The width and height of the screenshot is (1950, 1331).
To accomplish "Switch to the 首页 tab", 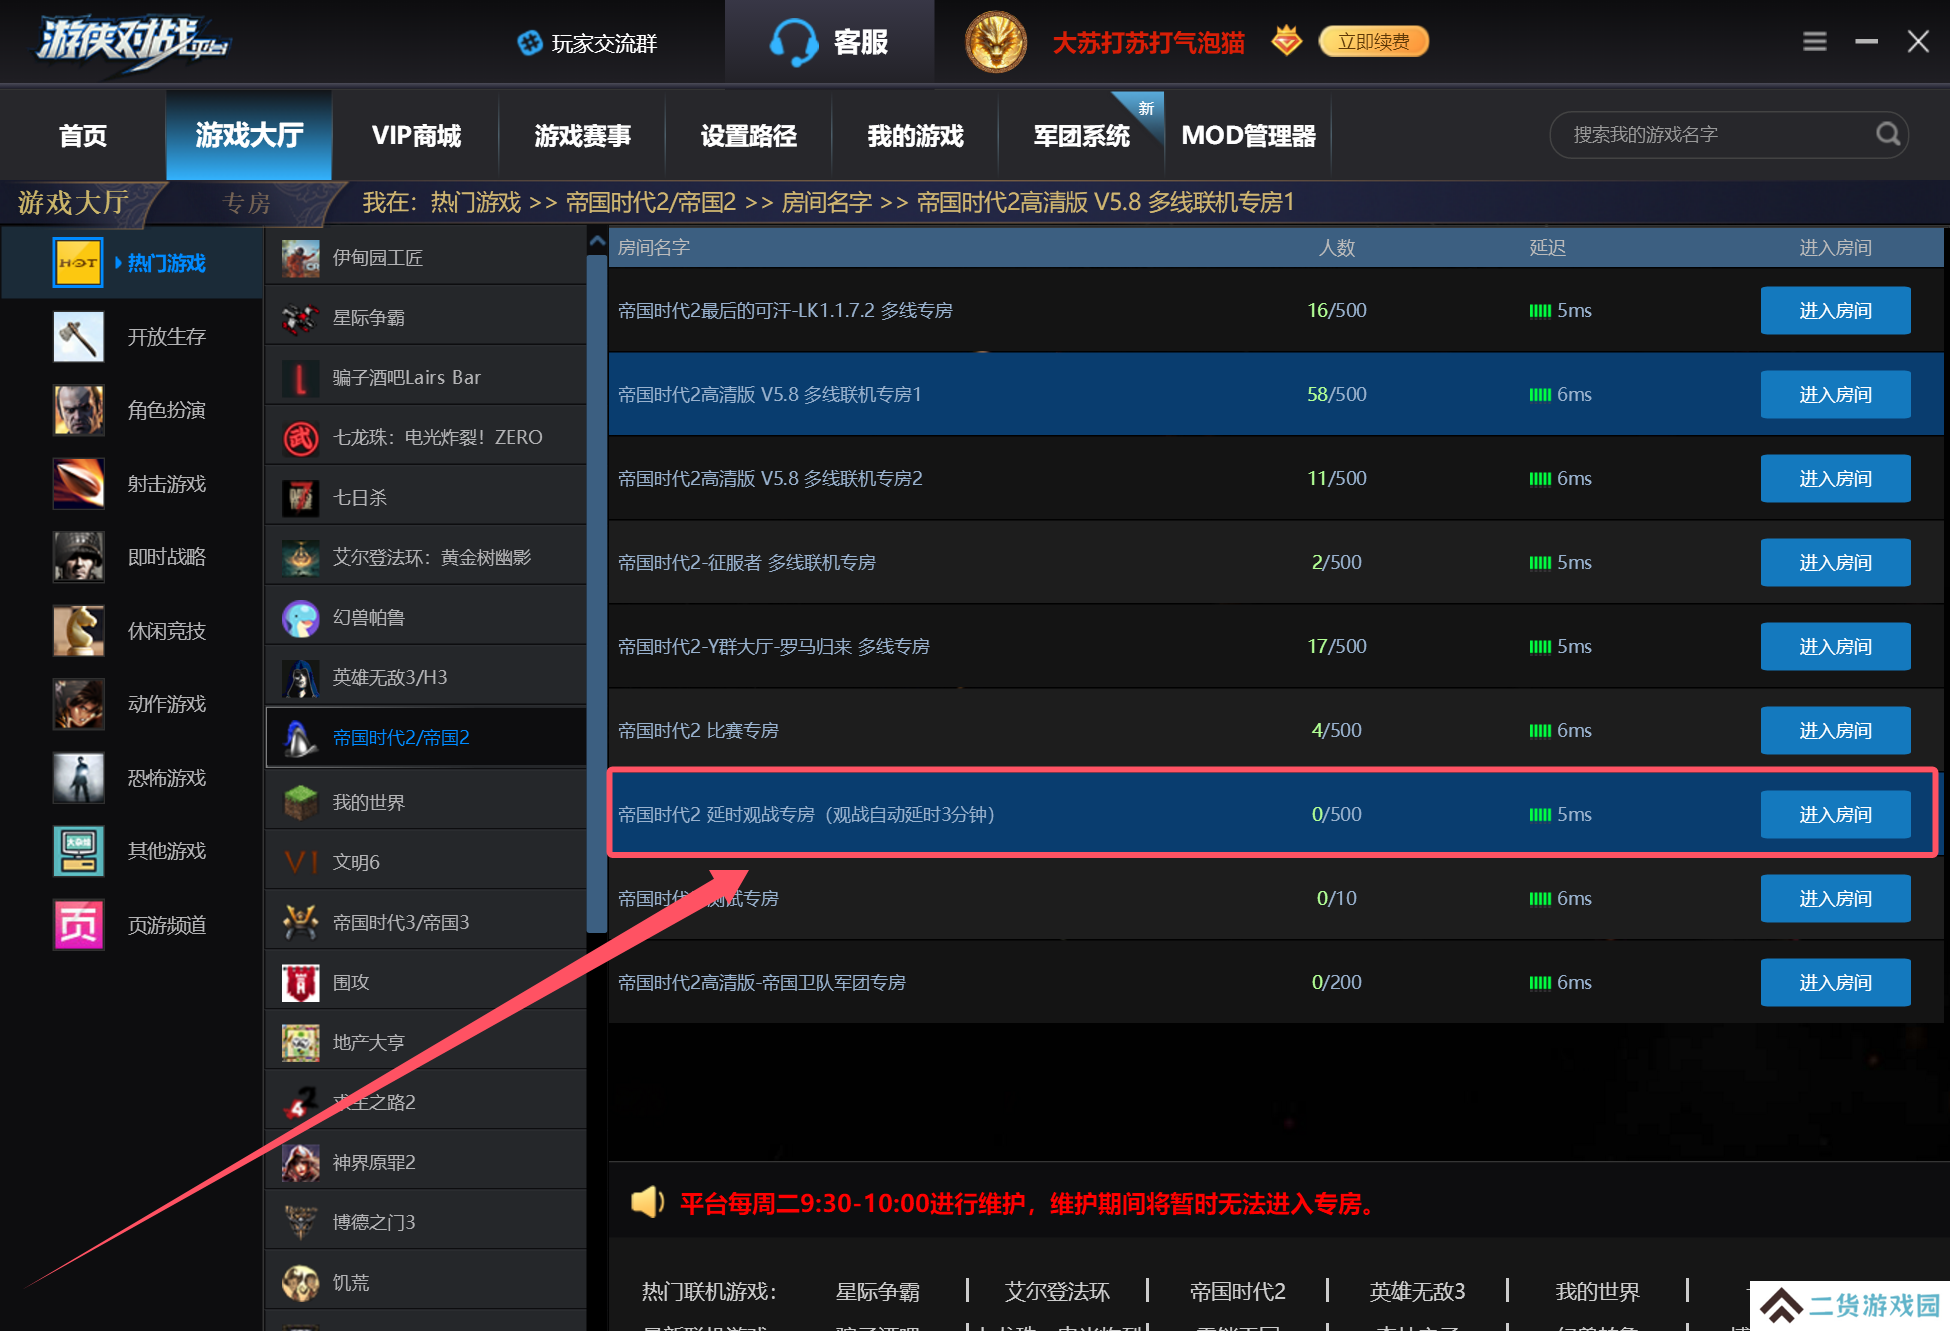I will click(x=83, y=135).
